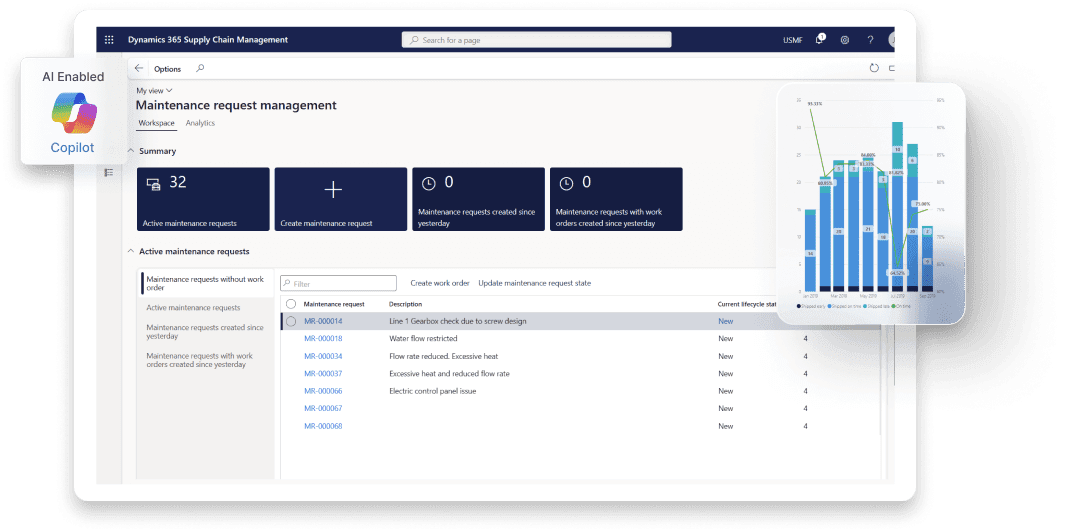Open the app launcher waffle menu
This screenshot has height=531, width=1067.
(x=109, y=40)
